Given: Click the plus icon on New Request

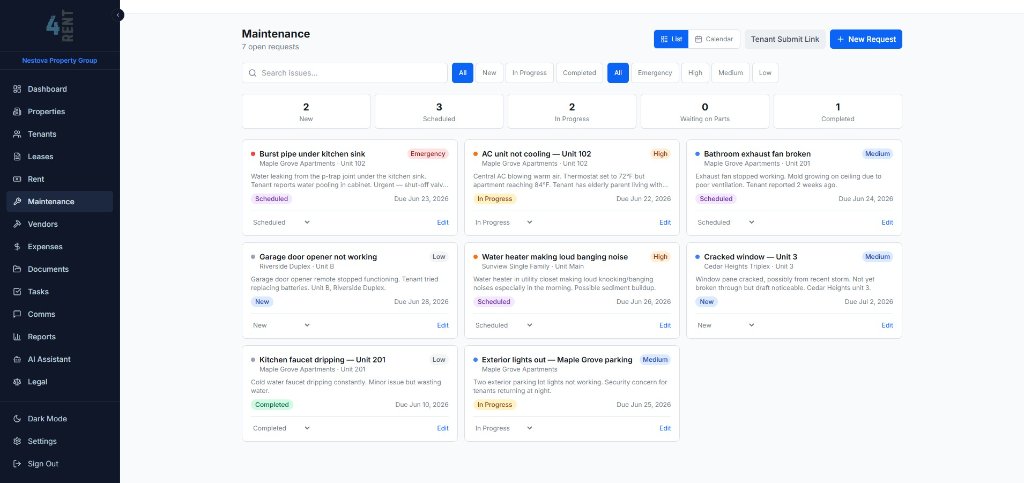Looking at the screenshot, I should pyautogui.click(x=840, y=39).
